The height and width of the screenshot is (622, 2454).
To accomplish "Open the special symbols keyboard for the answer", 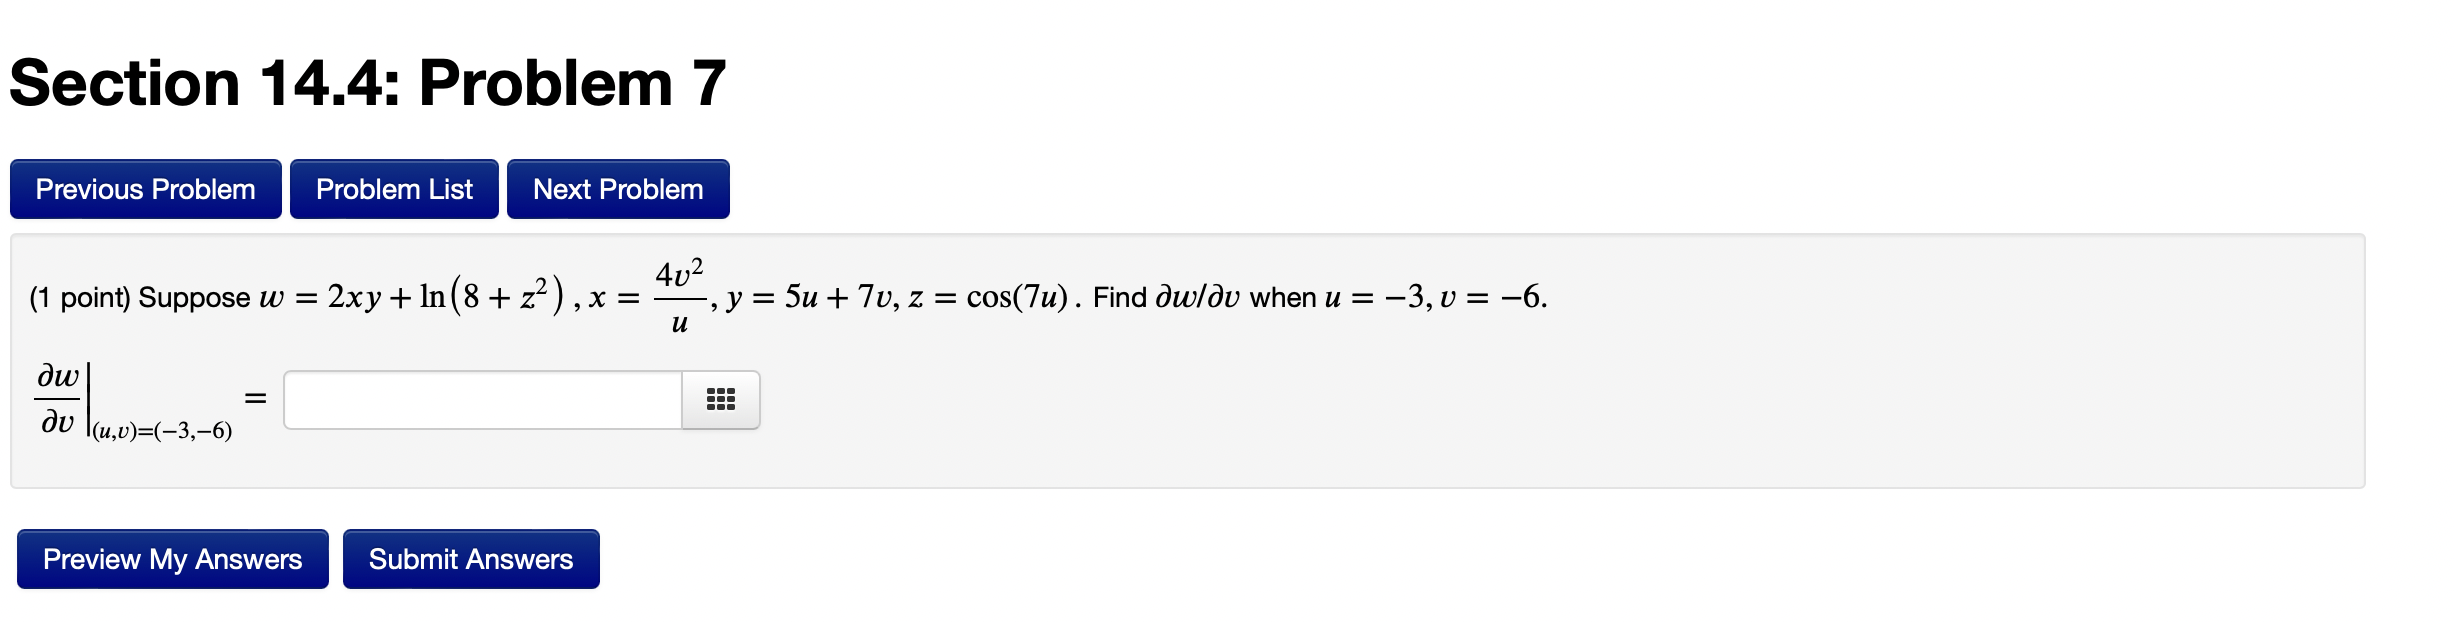I will tap(722, 399).
